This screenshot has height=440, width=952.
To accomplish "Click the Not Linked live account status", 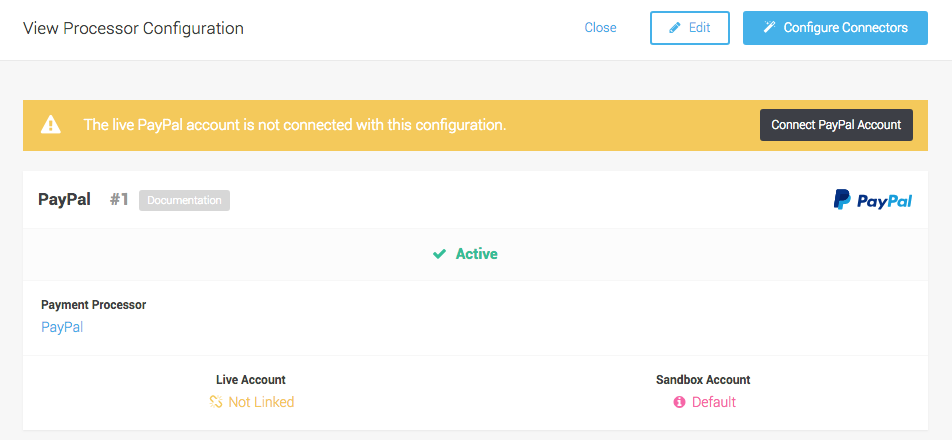I will coord(261,402).
